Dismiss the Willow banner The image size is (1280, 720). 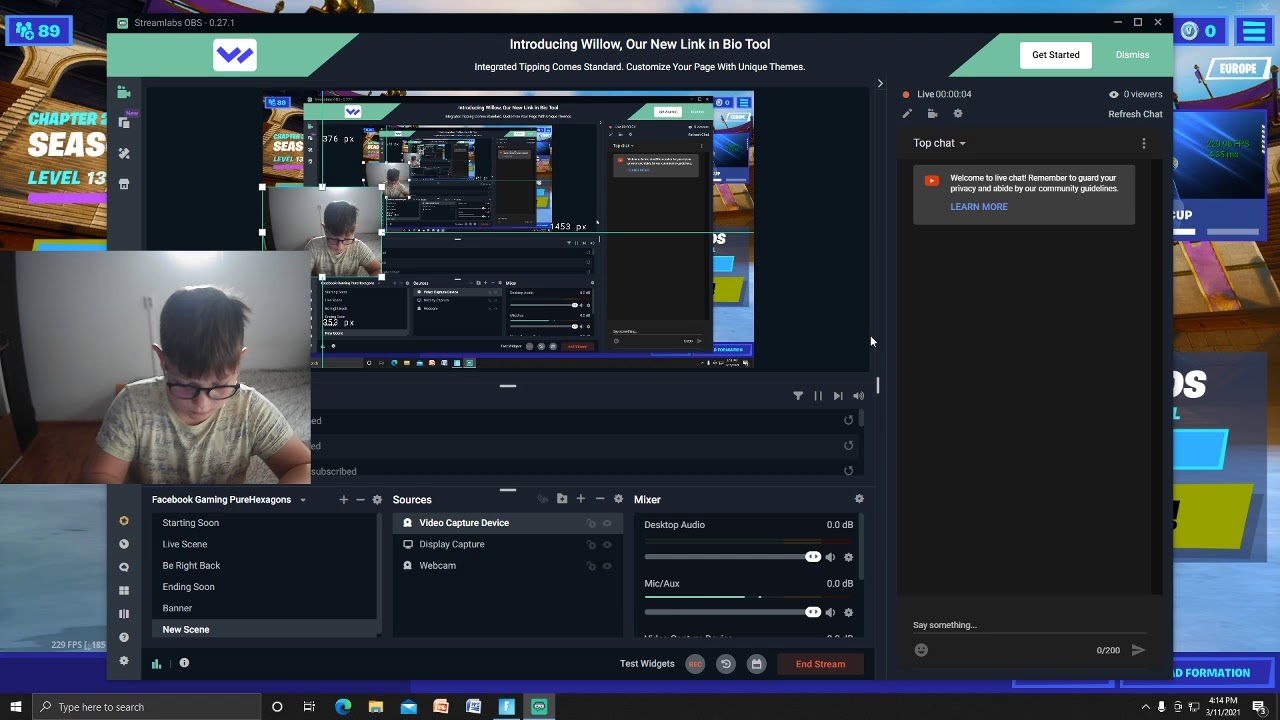[1132, 55]
